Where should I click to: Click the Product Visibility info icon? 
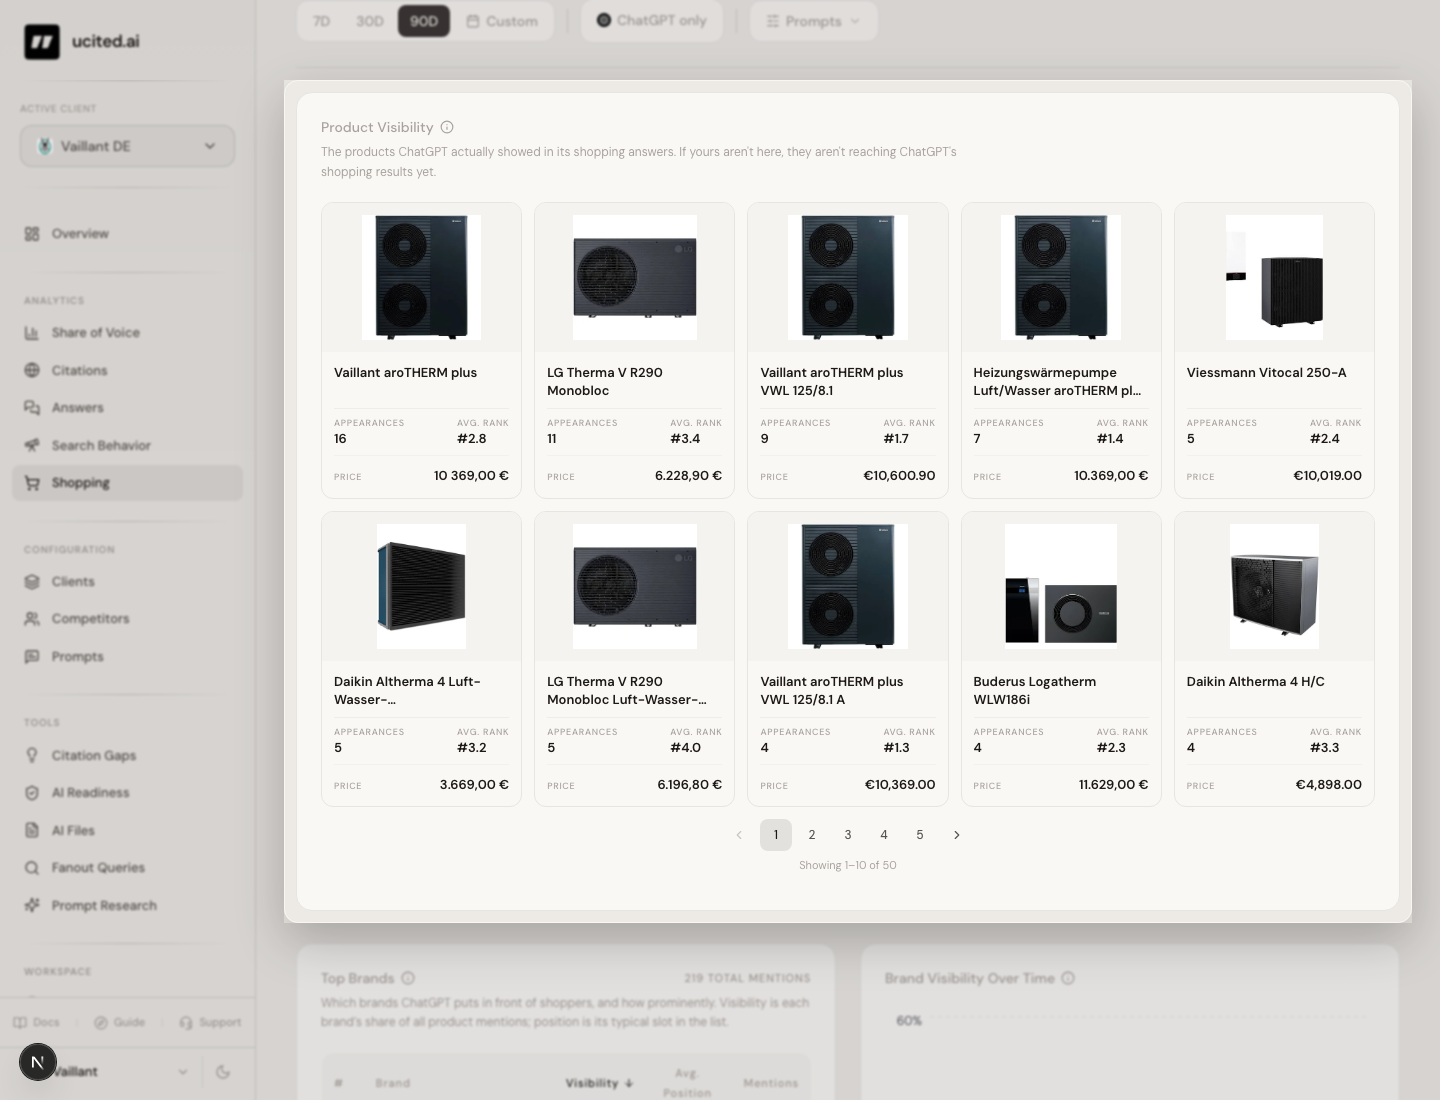pyautogui.click(x=447, y=127)
